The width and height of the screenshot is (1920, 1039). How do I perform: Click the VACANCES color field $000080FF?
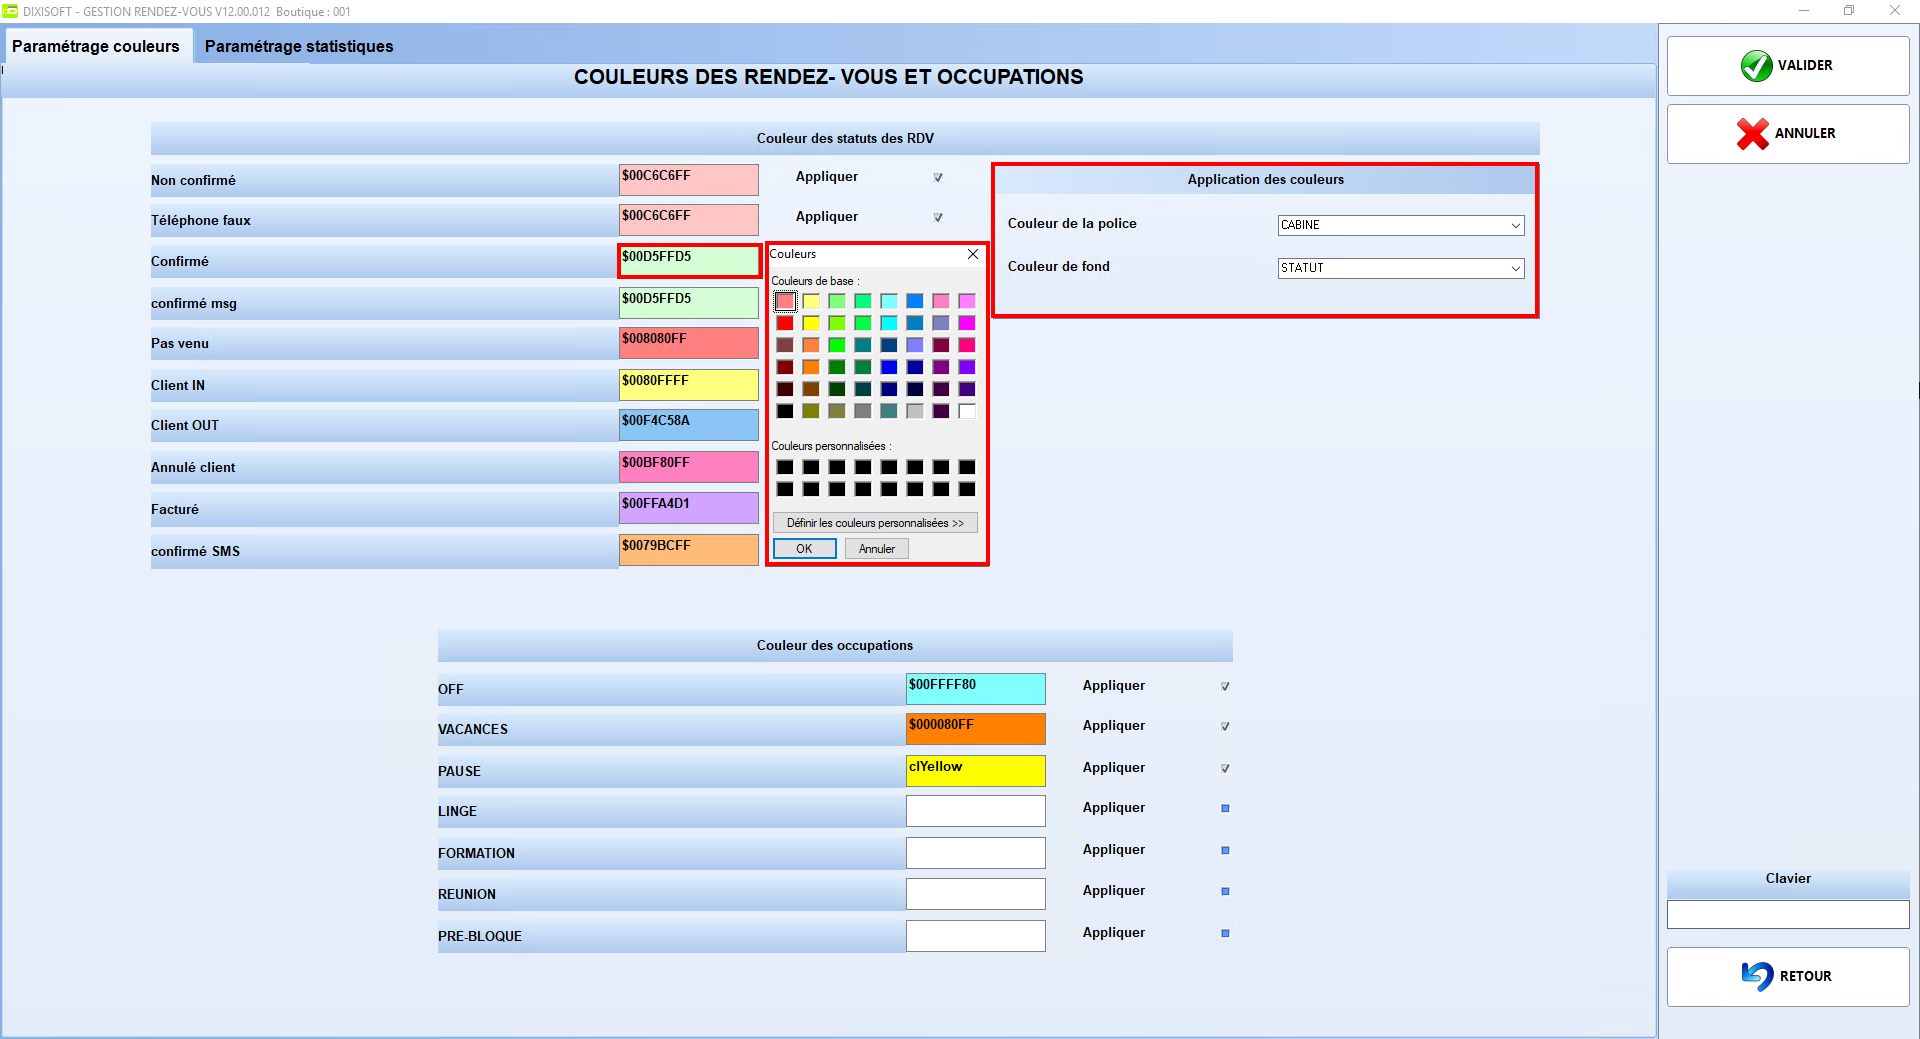click(x=976, y=729)
